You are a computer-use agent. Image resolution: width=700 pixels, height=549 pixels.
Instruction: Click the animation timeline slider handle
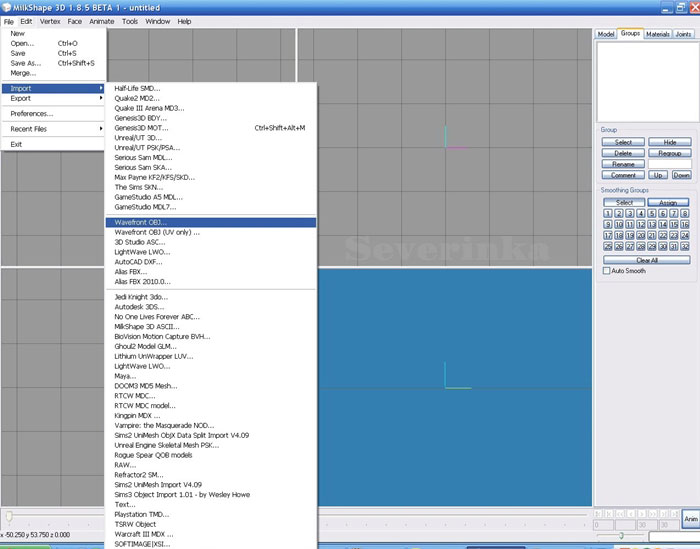click(x=10, y=516)
